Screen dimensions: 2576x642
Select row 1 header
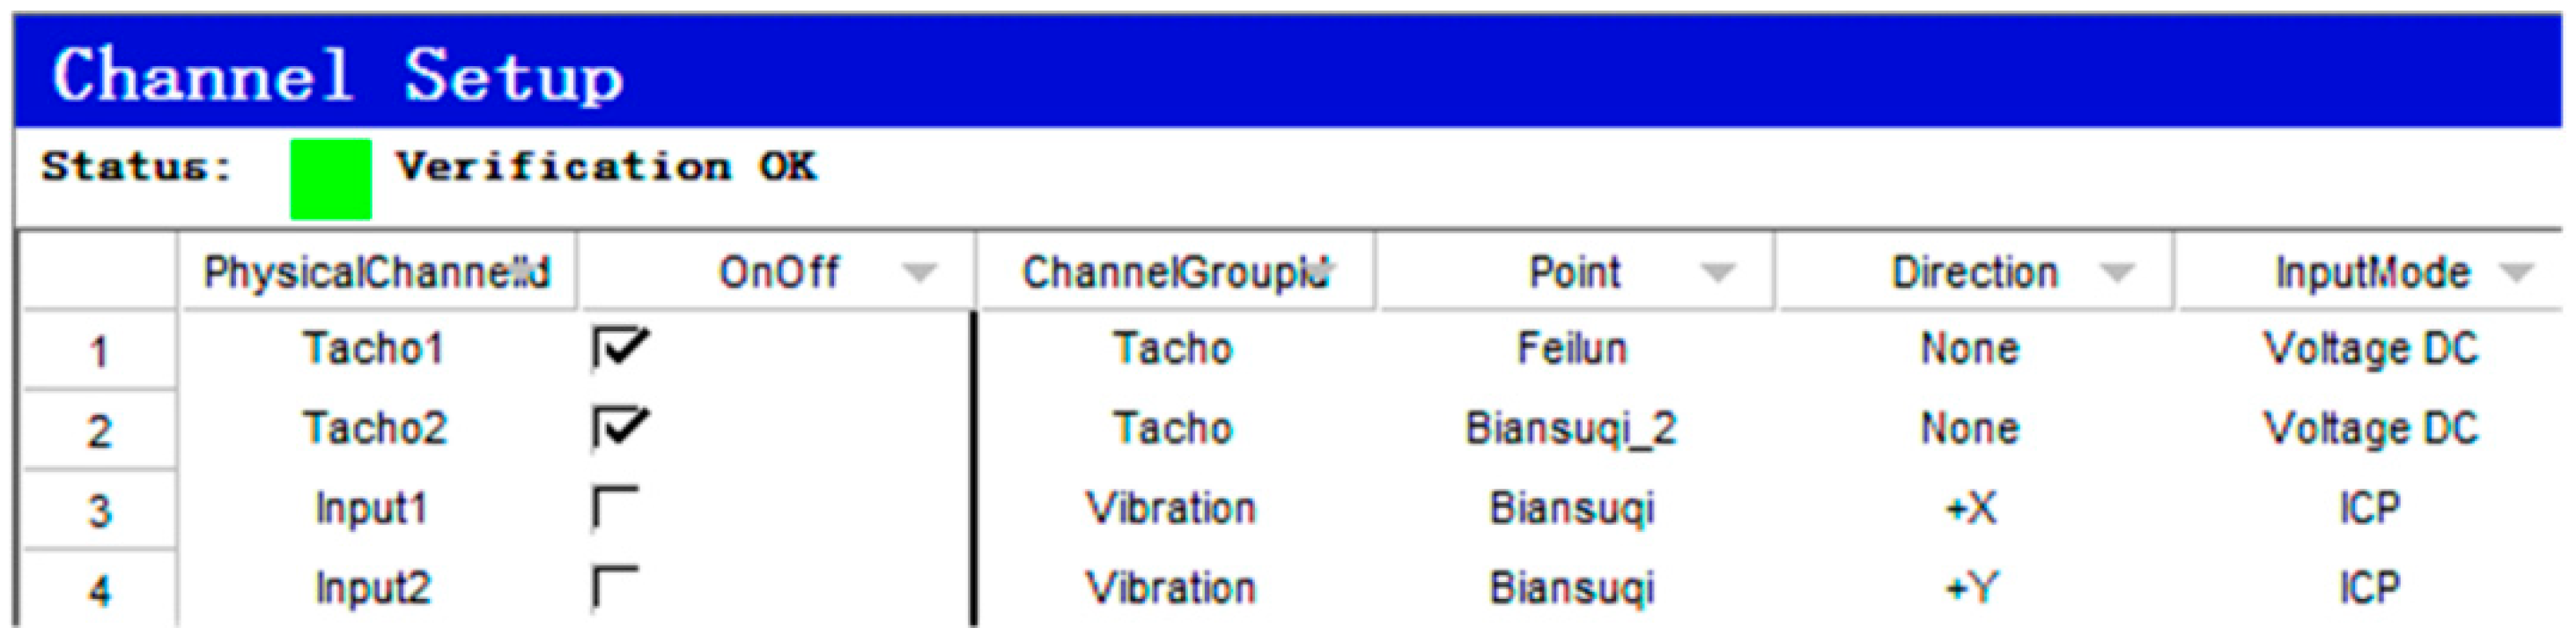pyautogui.click(x=98, y=351)
